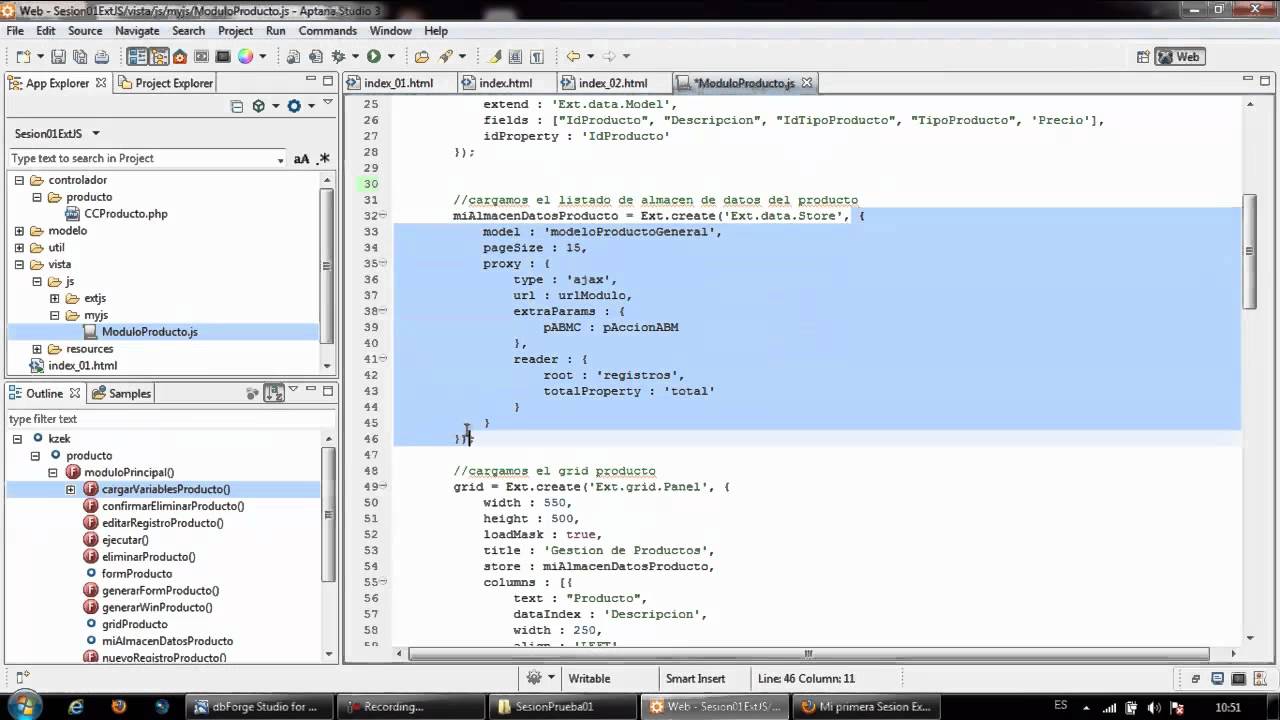Image resolution: width=1280 pixels, height=720 pixels.
Task: Switch to the Project Explorer tab
Action: click(x=165, y=83)
